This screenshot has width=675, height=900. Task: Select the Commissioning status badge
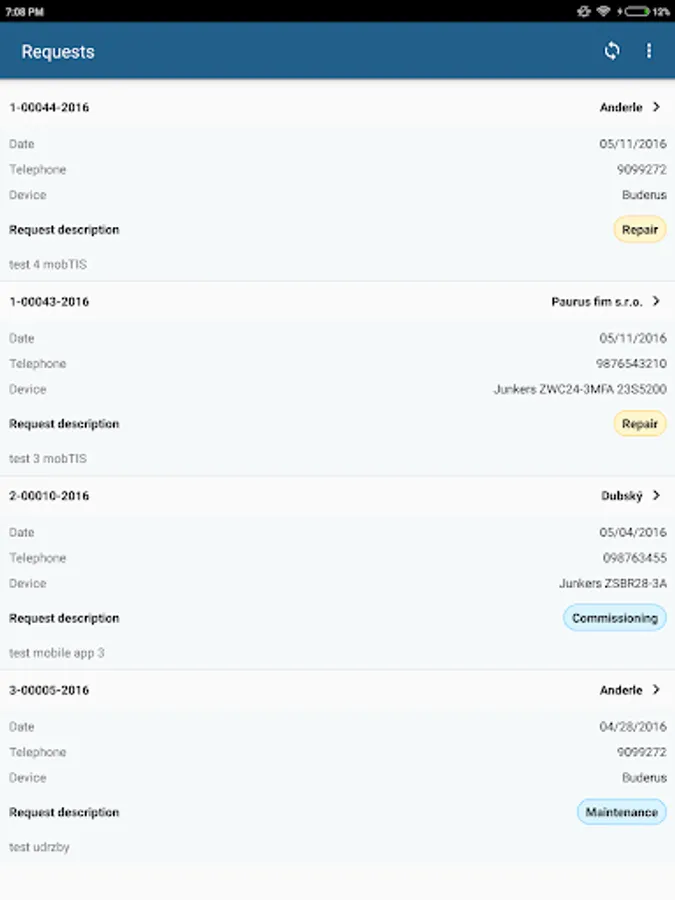tap(614, 618)
